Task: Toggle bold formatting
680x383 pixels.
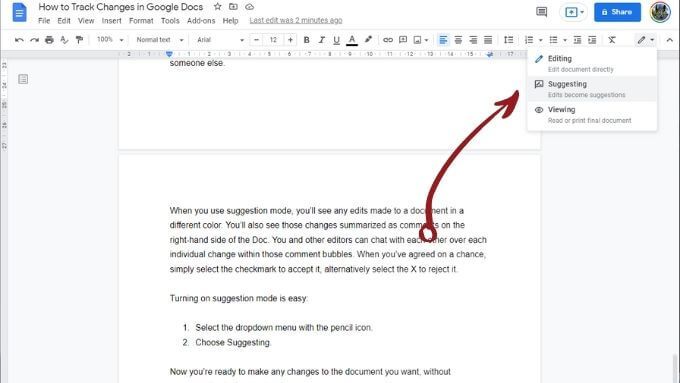Action: tap(306, 40)
